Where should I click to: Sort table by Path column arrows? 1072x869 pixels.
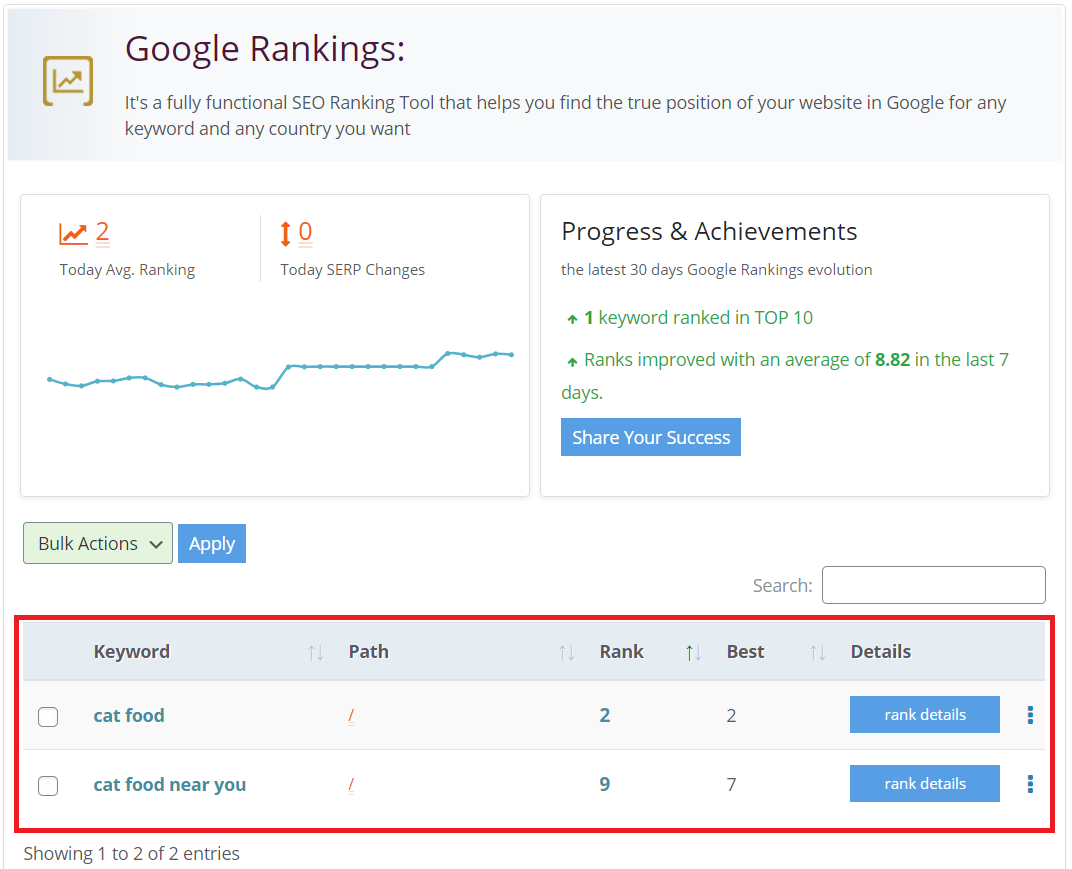click(x=567, y=653)
